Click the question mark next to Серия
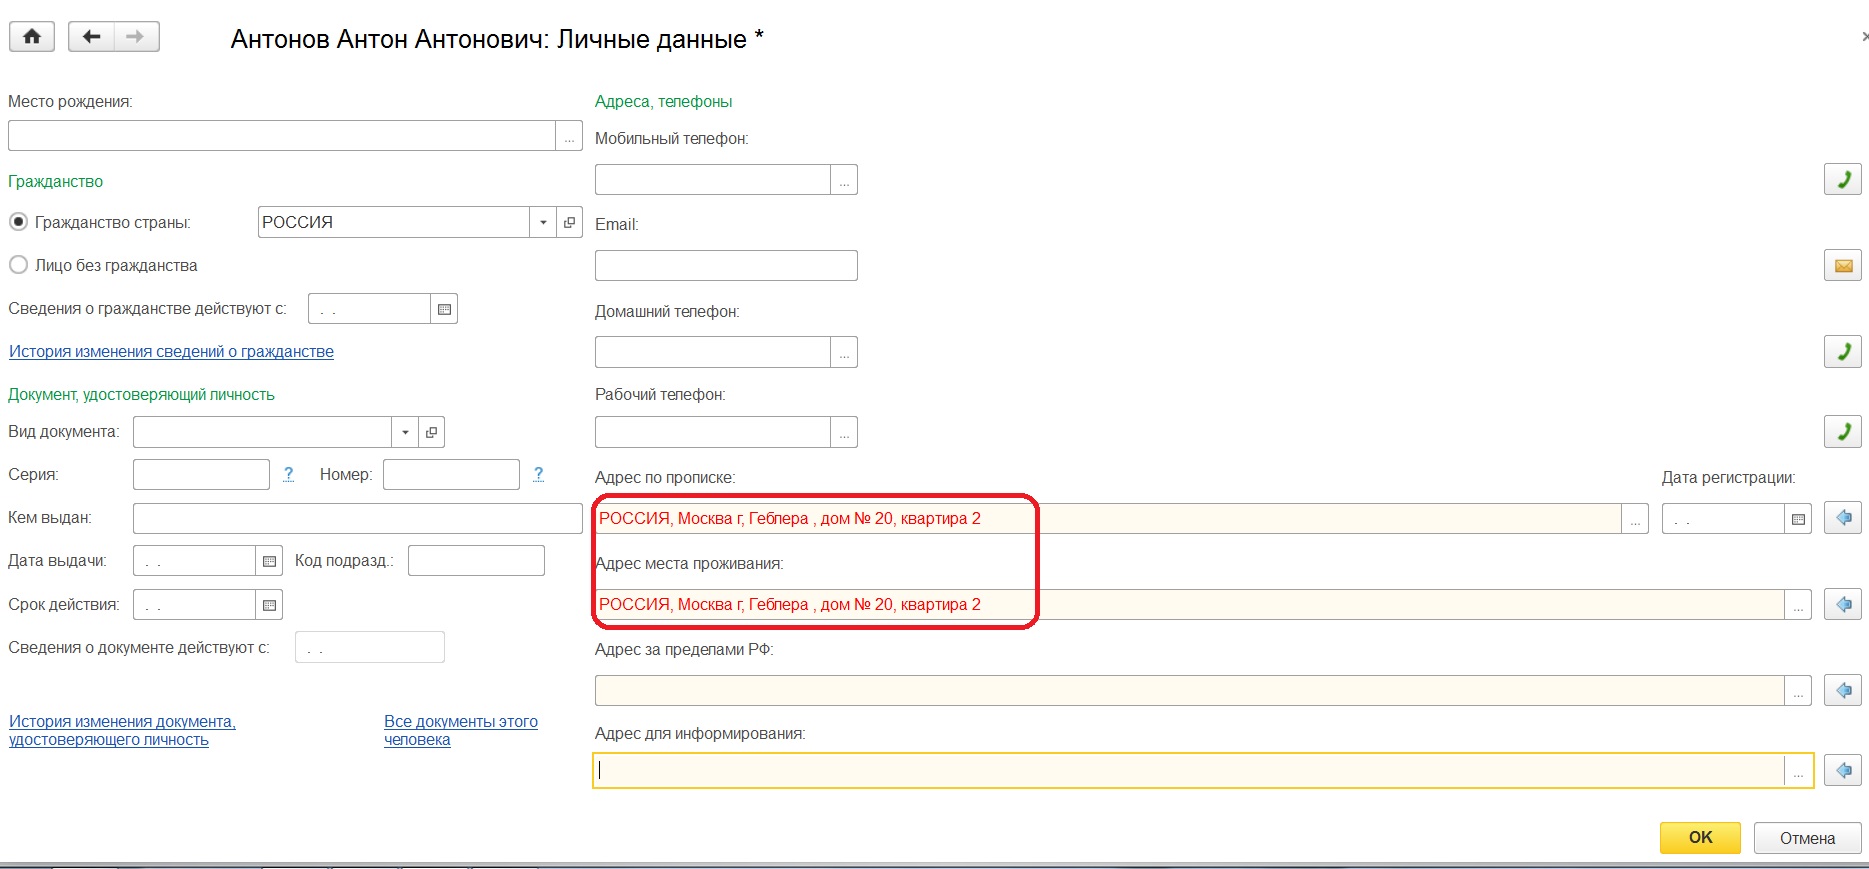 coord(288,474)
